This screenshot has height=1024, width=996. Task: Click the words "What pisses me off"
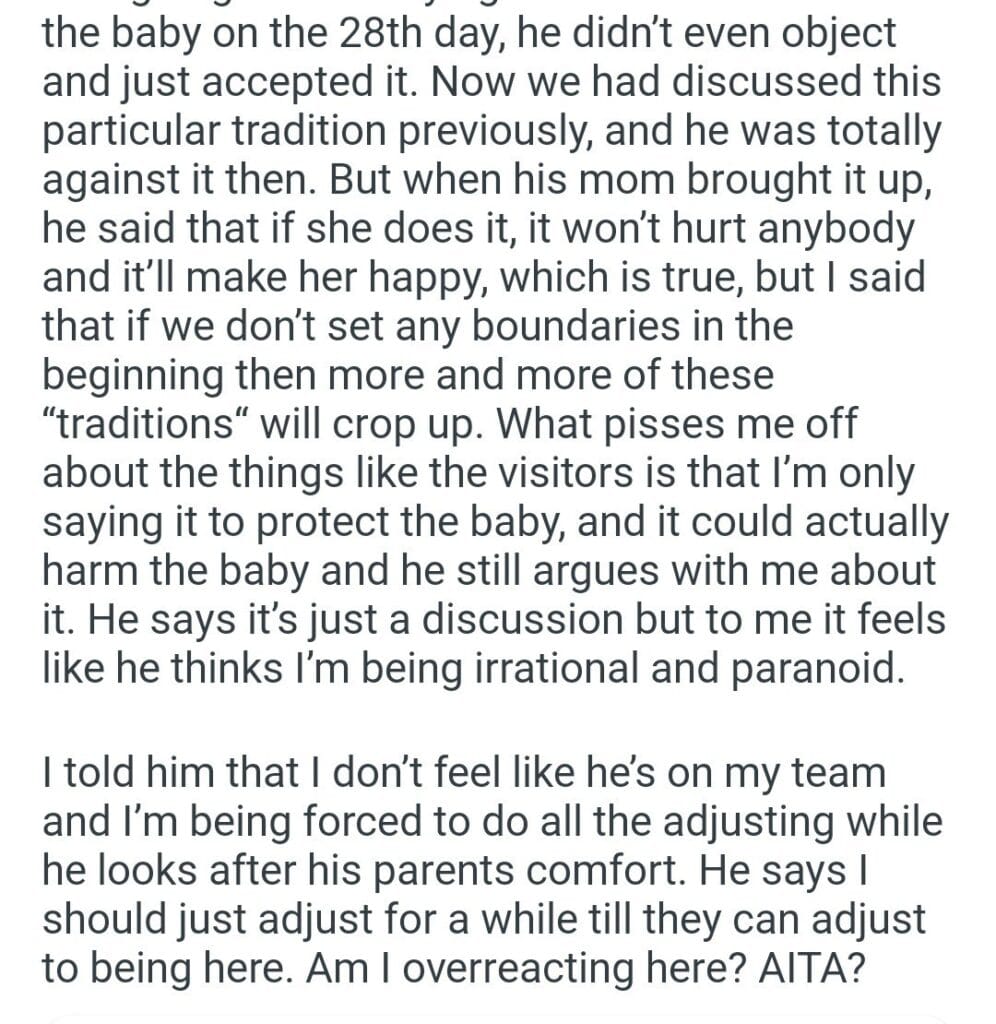[x=676, y=423]
